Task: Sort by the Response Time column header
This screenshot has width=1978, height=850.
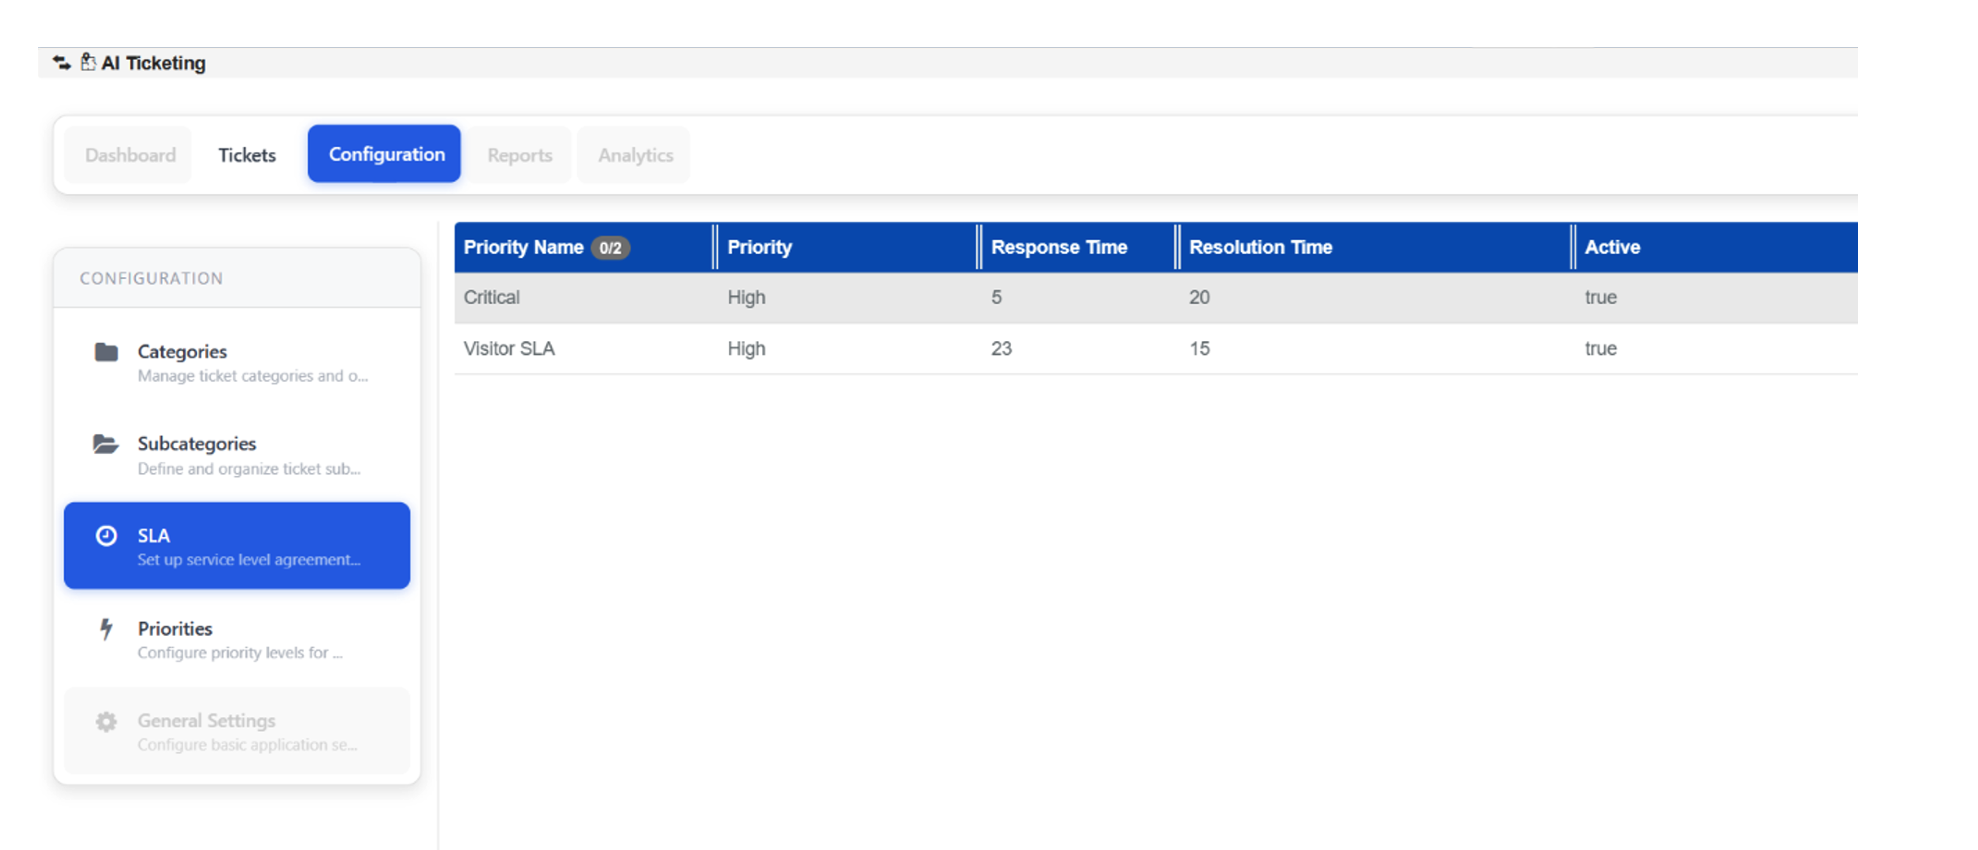Action: (x=1058, y=247)
